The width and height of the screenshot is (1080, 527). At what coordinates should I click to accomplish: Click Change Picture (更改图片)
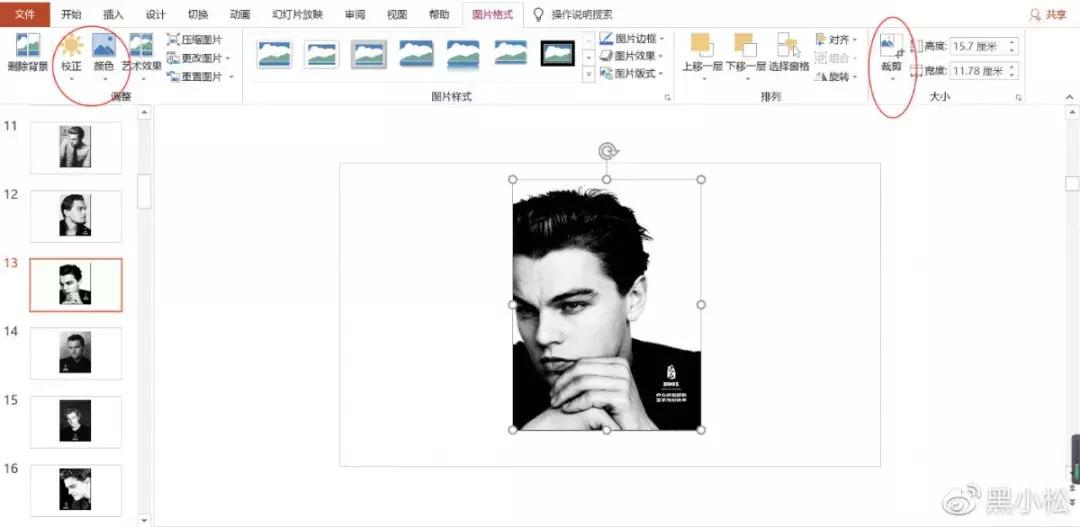click(x=198, y=58)
